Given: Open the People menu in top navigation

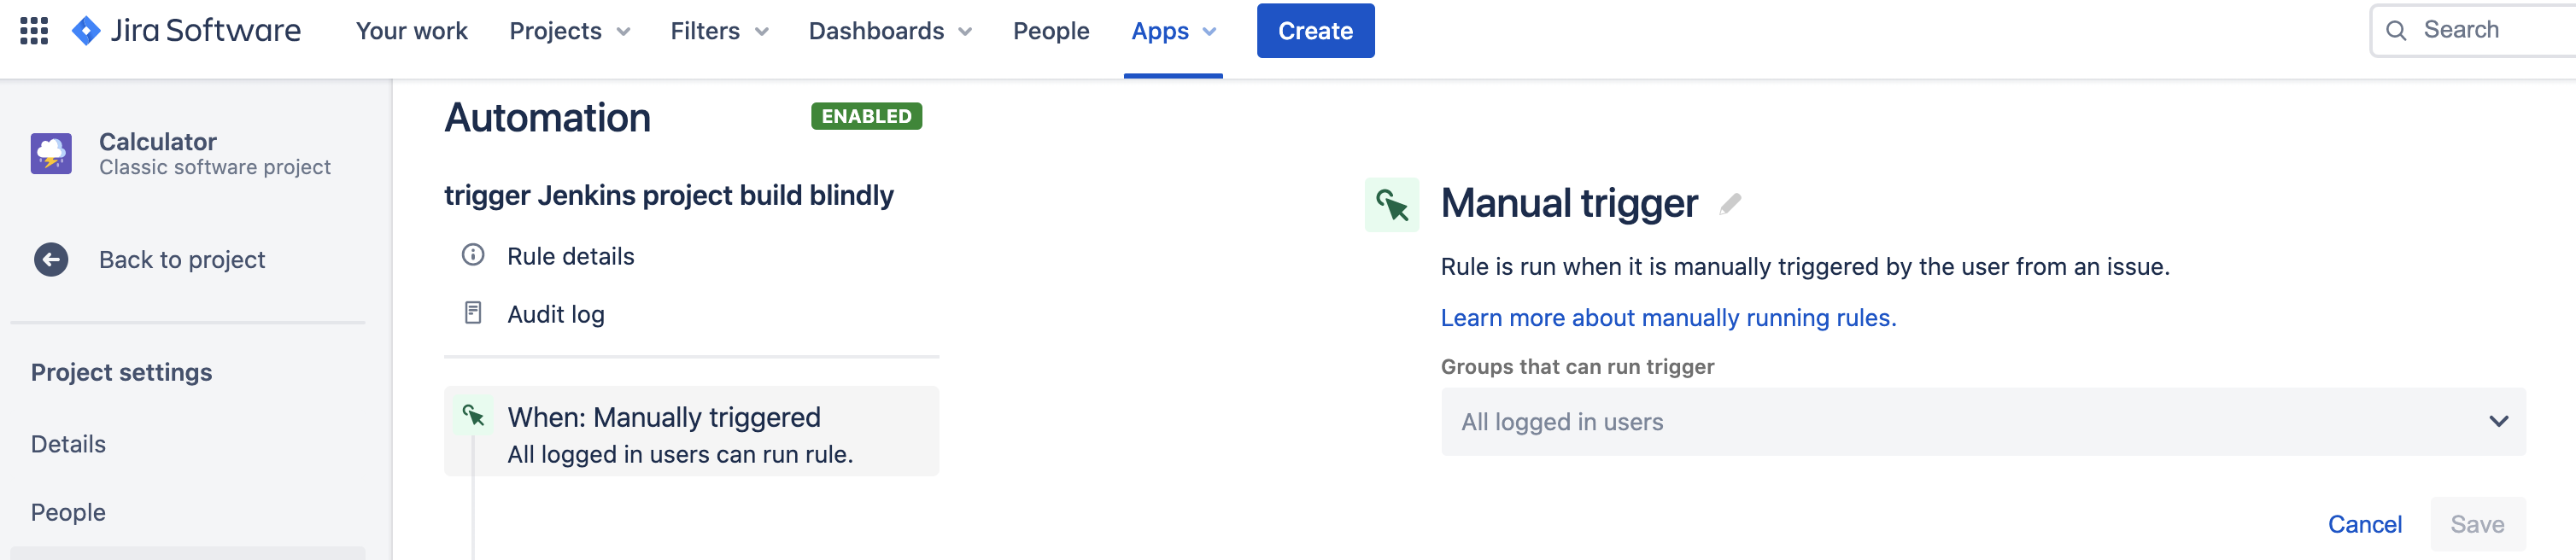Looking at the screenshot, I should (x=1051, y=31).
